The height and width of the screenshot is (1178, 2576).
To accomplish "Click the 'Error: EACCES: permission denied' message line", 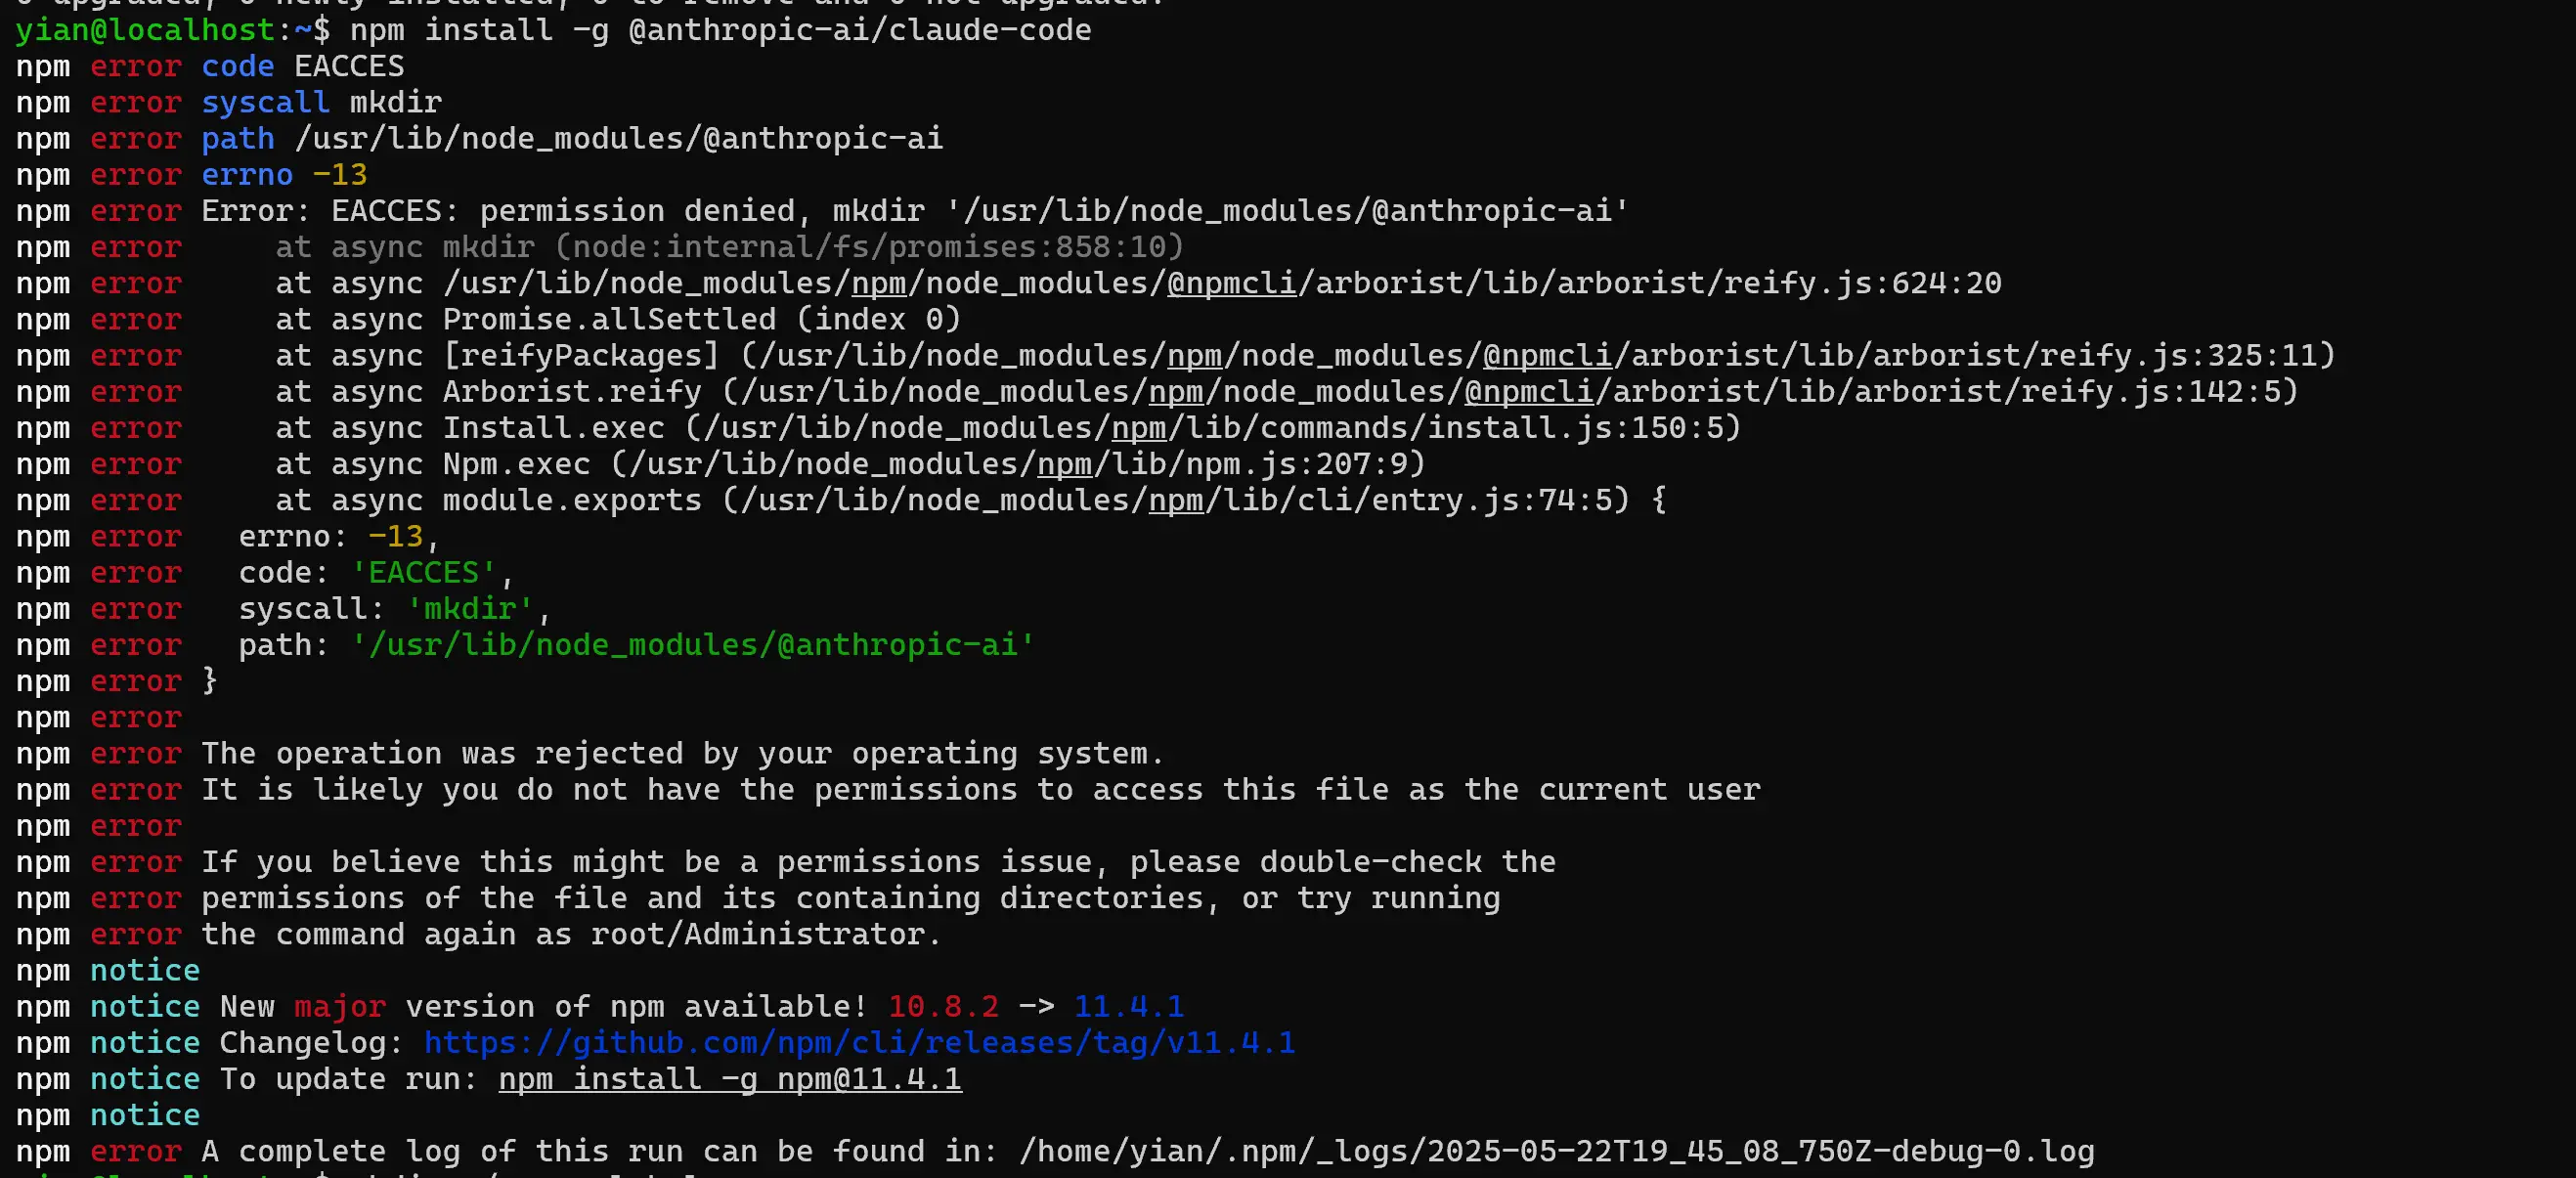I will click(x=915, y=211).
